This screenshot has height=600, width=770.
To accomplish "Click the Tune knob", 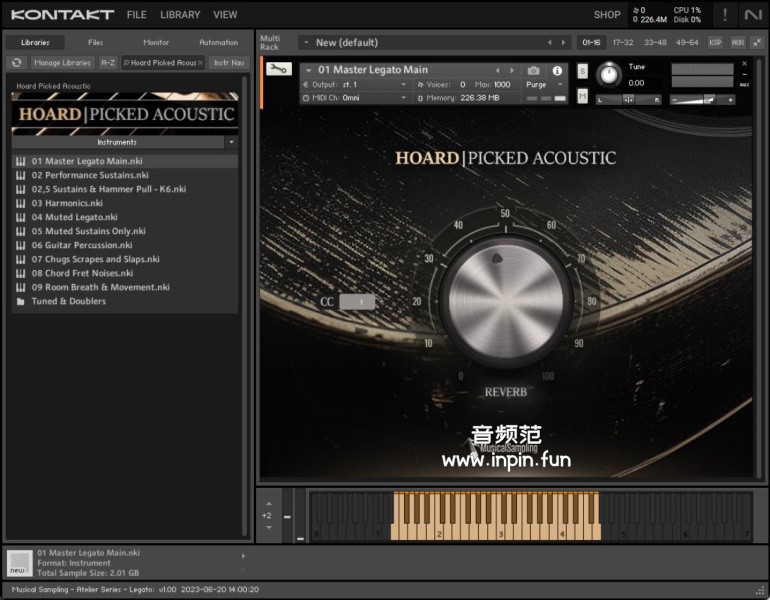I will [x=608, y=75].
